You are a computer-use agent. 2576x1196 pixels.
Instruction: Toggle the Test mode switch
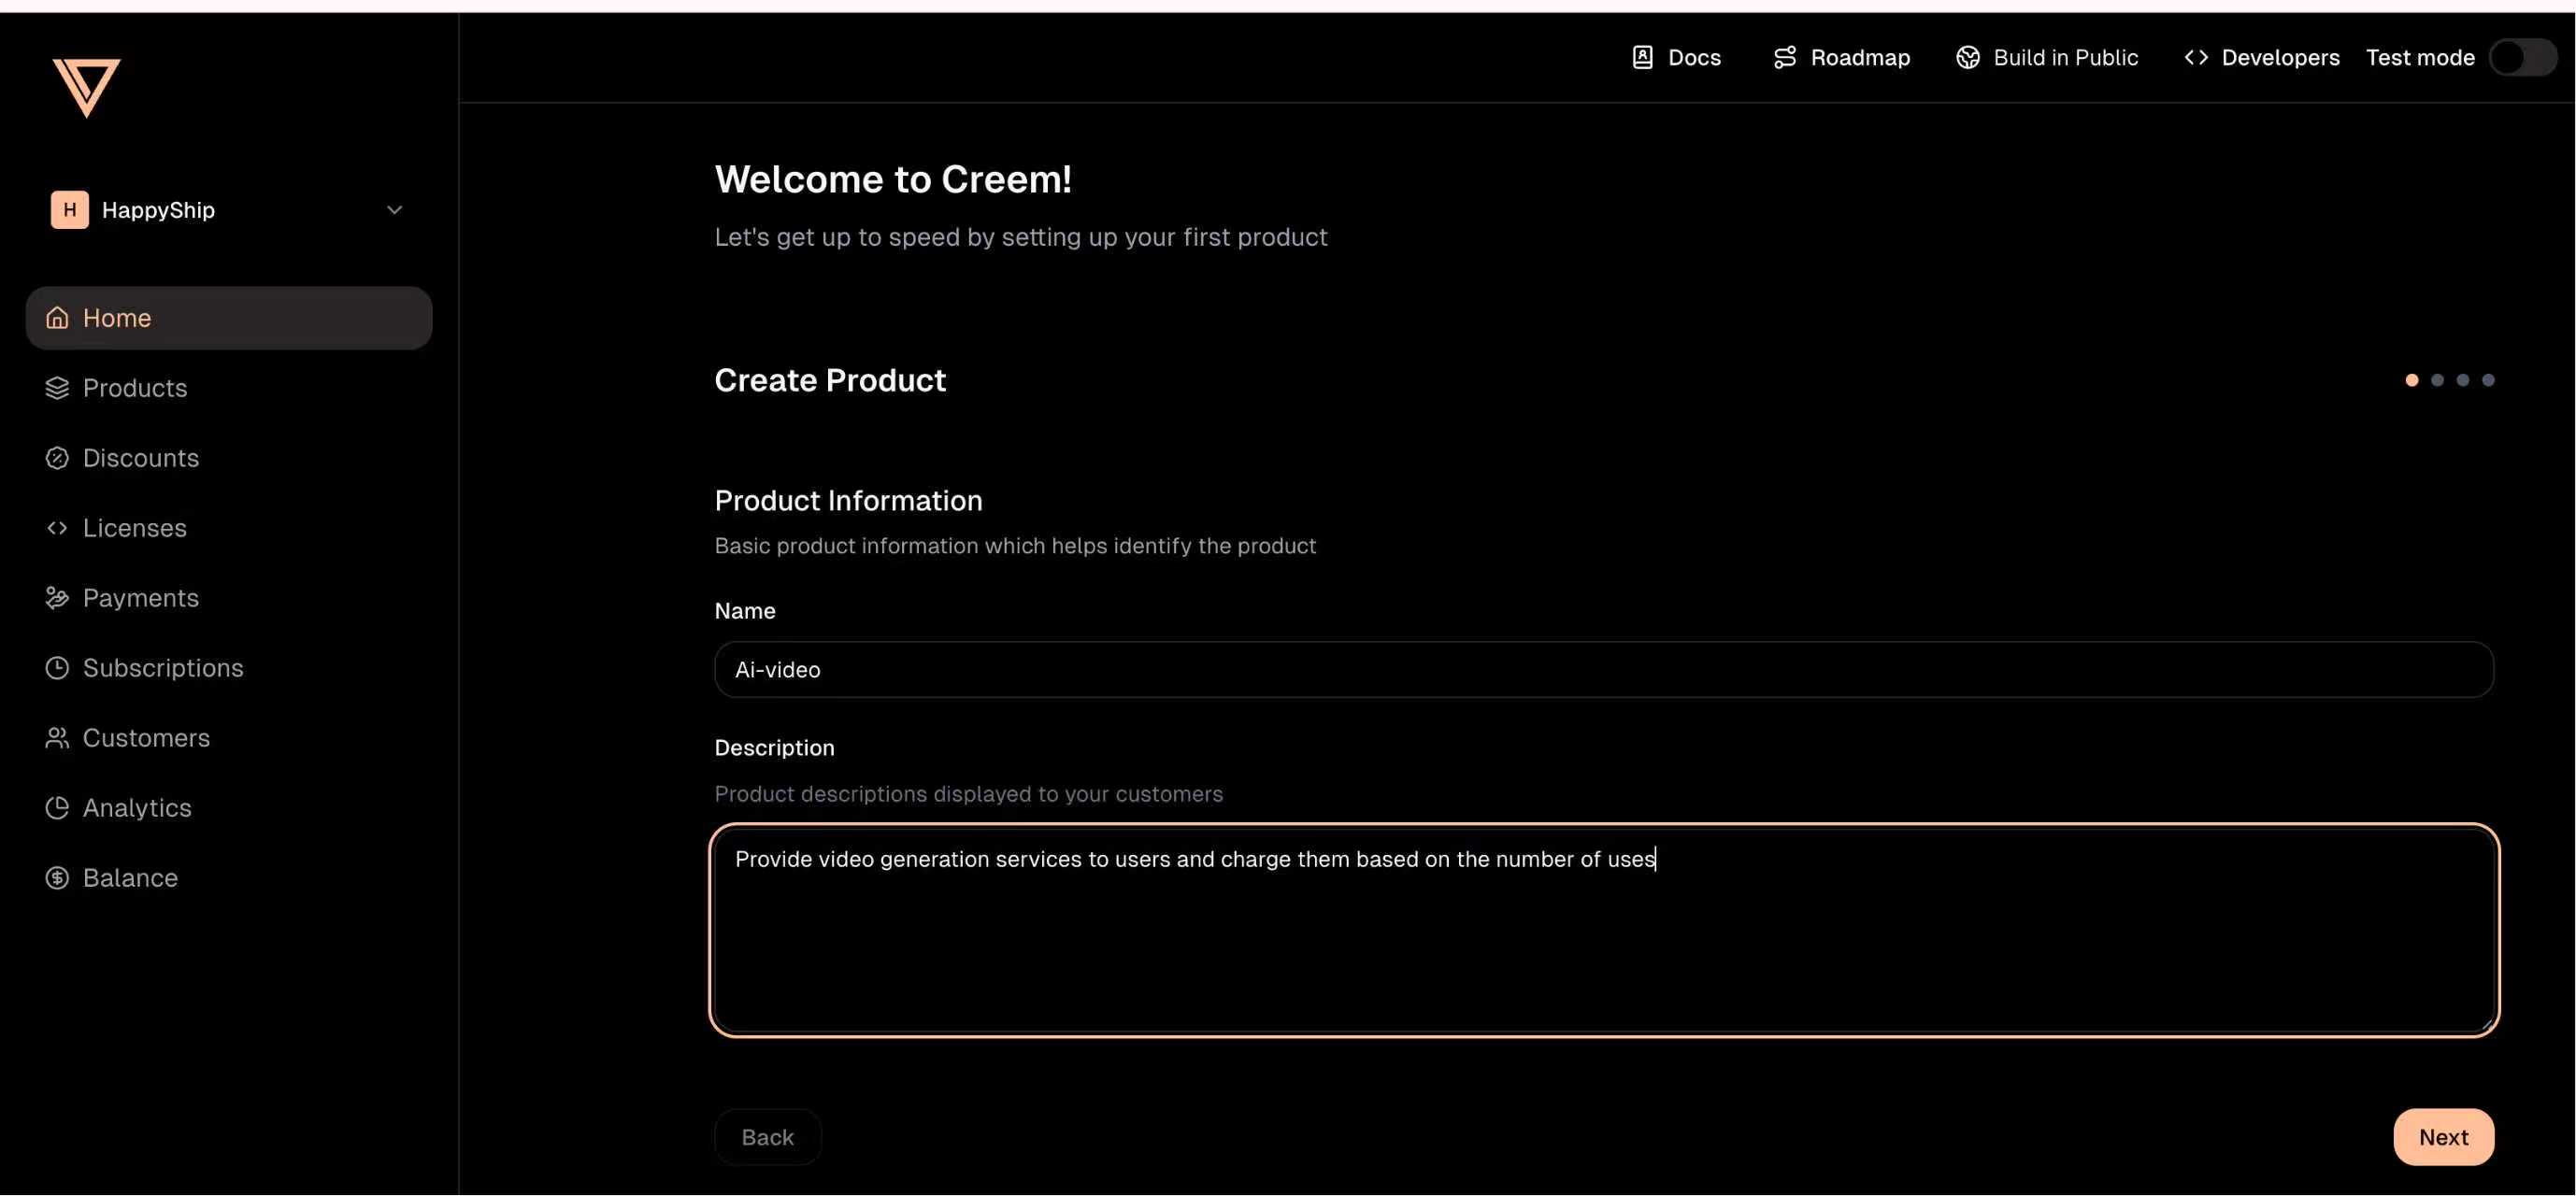[x=2523, y=58]
